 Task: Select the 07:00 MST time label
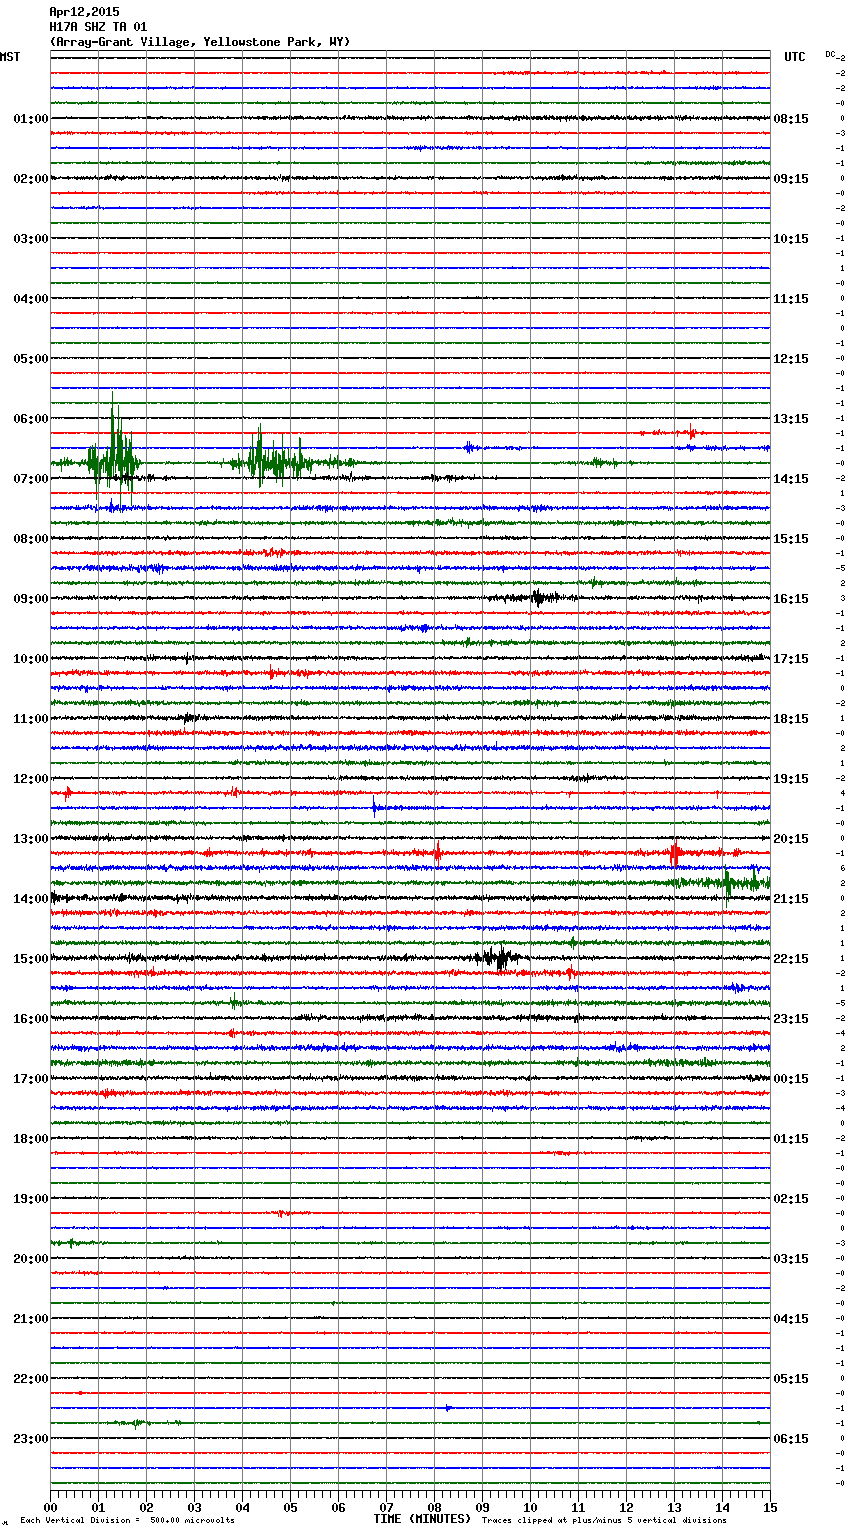coord(30,479)
